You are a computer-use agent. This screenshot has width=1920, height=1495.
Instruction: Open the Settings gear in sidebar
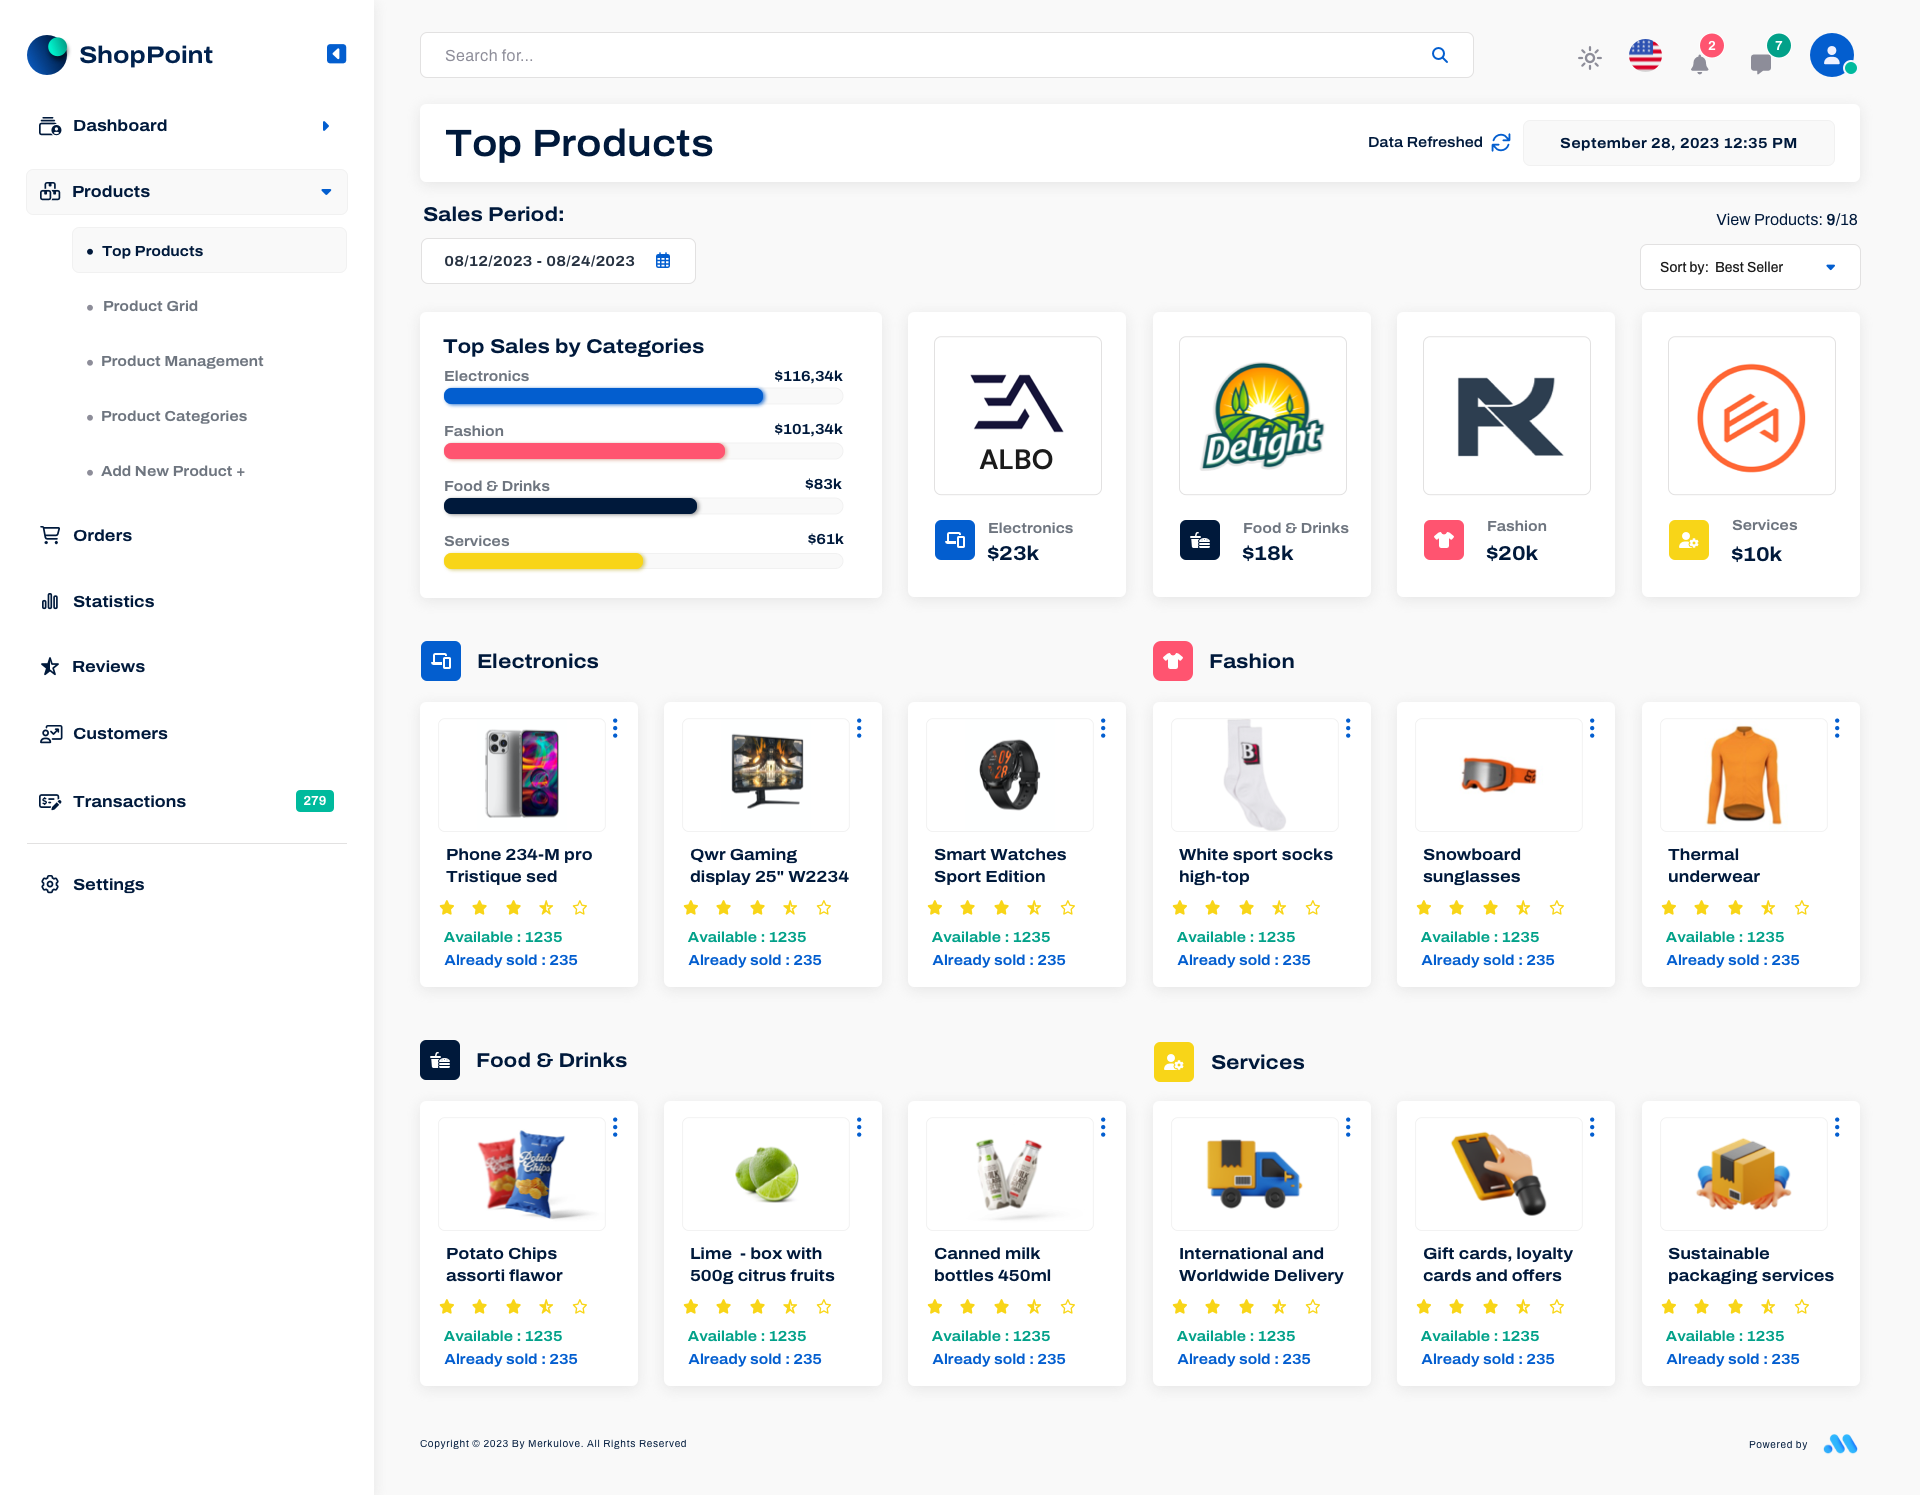pos(50,884)
